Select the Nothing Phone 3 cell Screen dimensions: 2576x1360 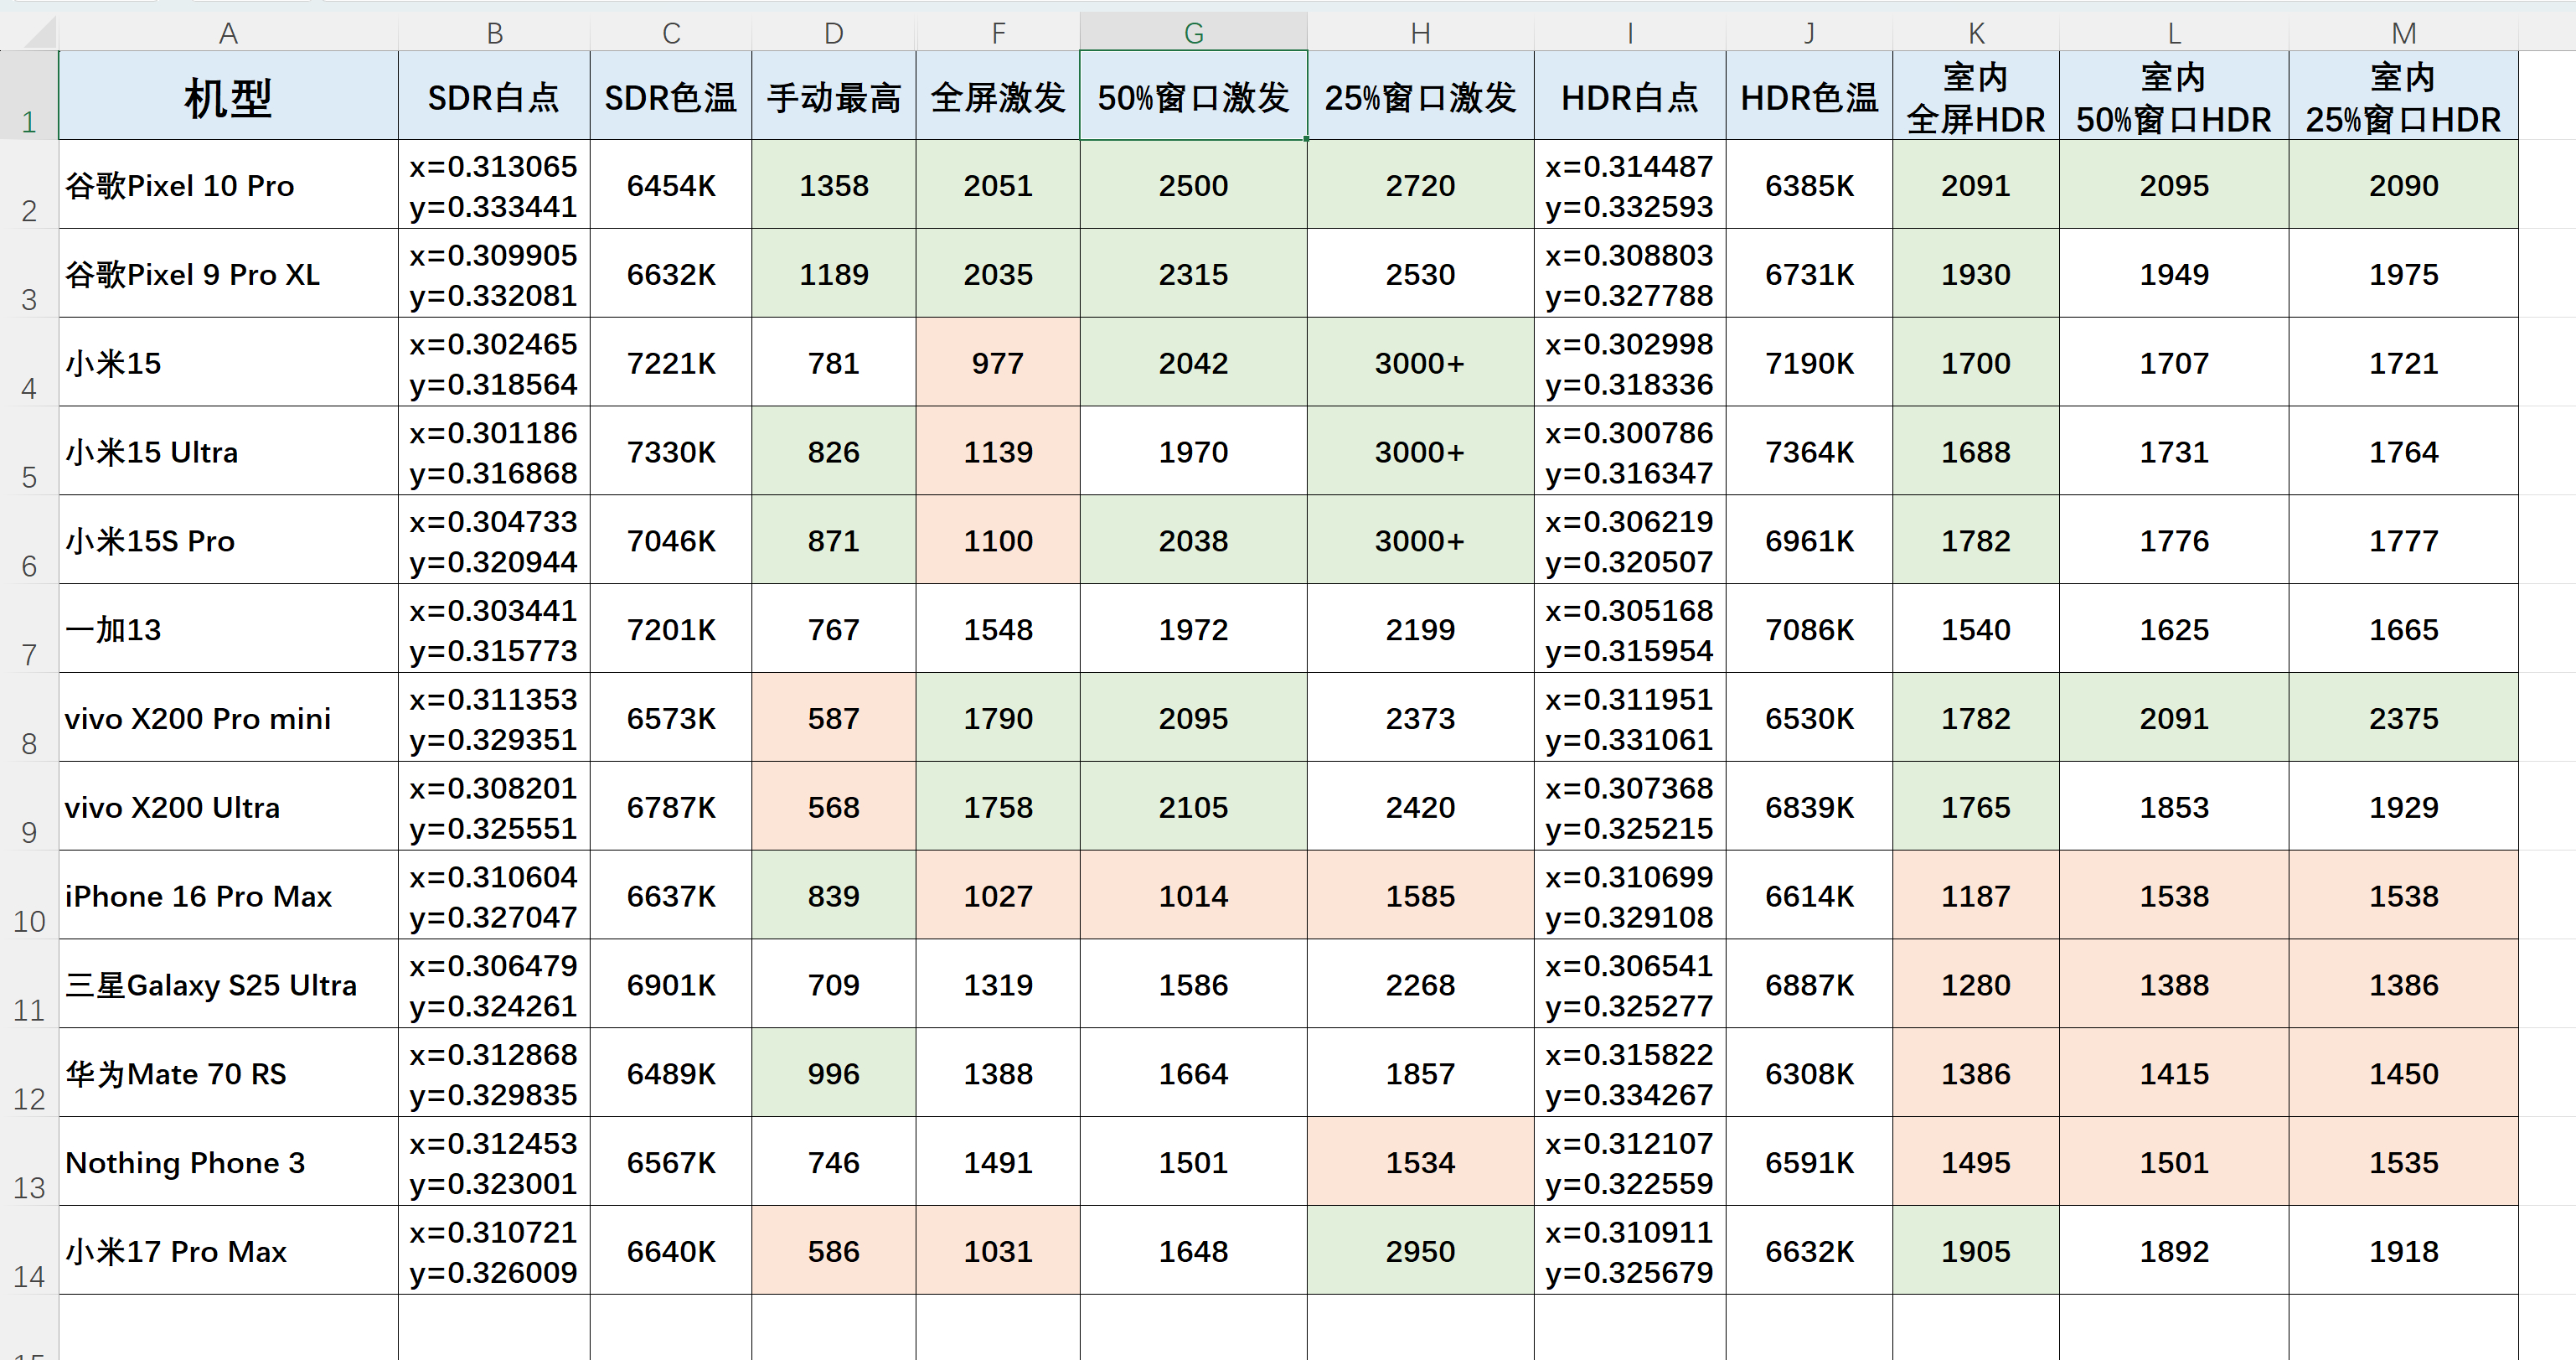[228, 1162]
